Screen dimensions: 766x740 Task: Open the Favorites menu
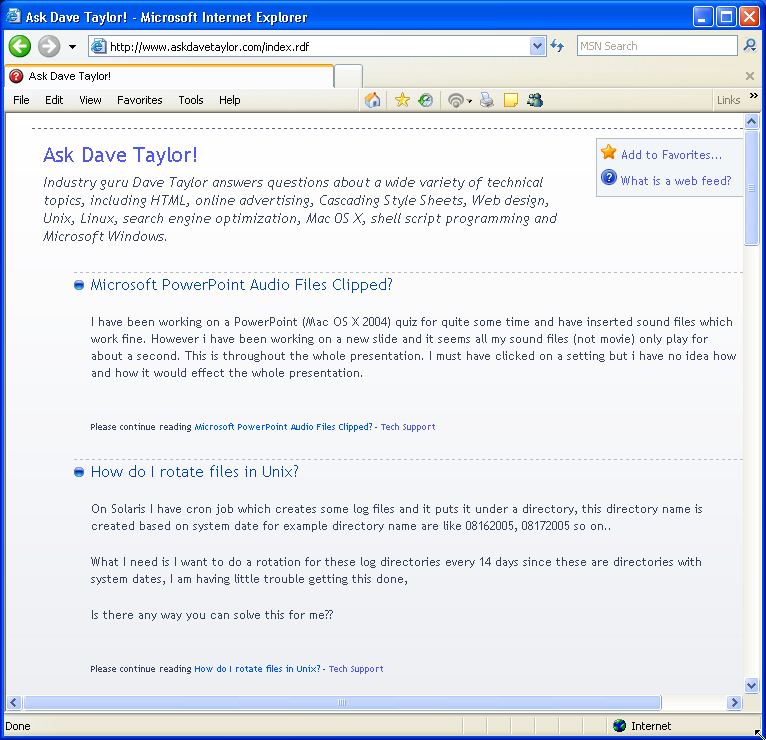pyautogui.click(x=140, y=100)
